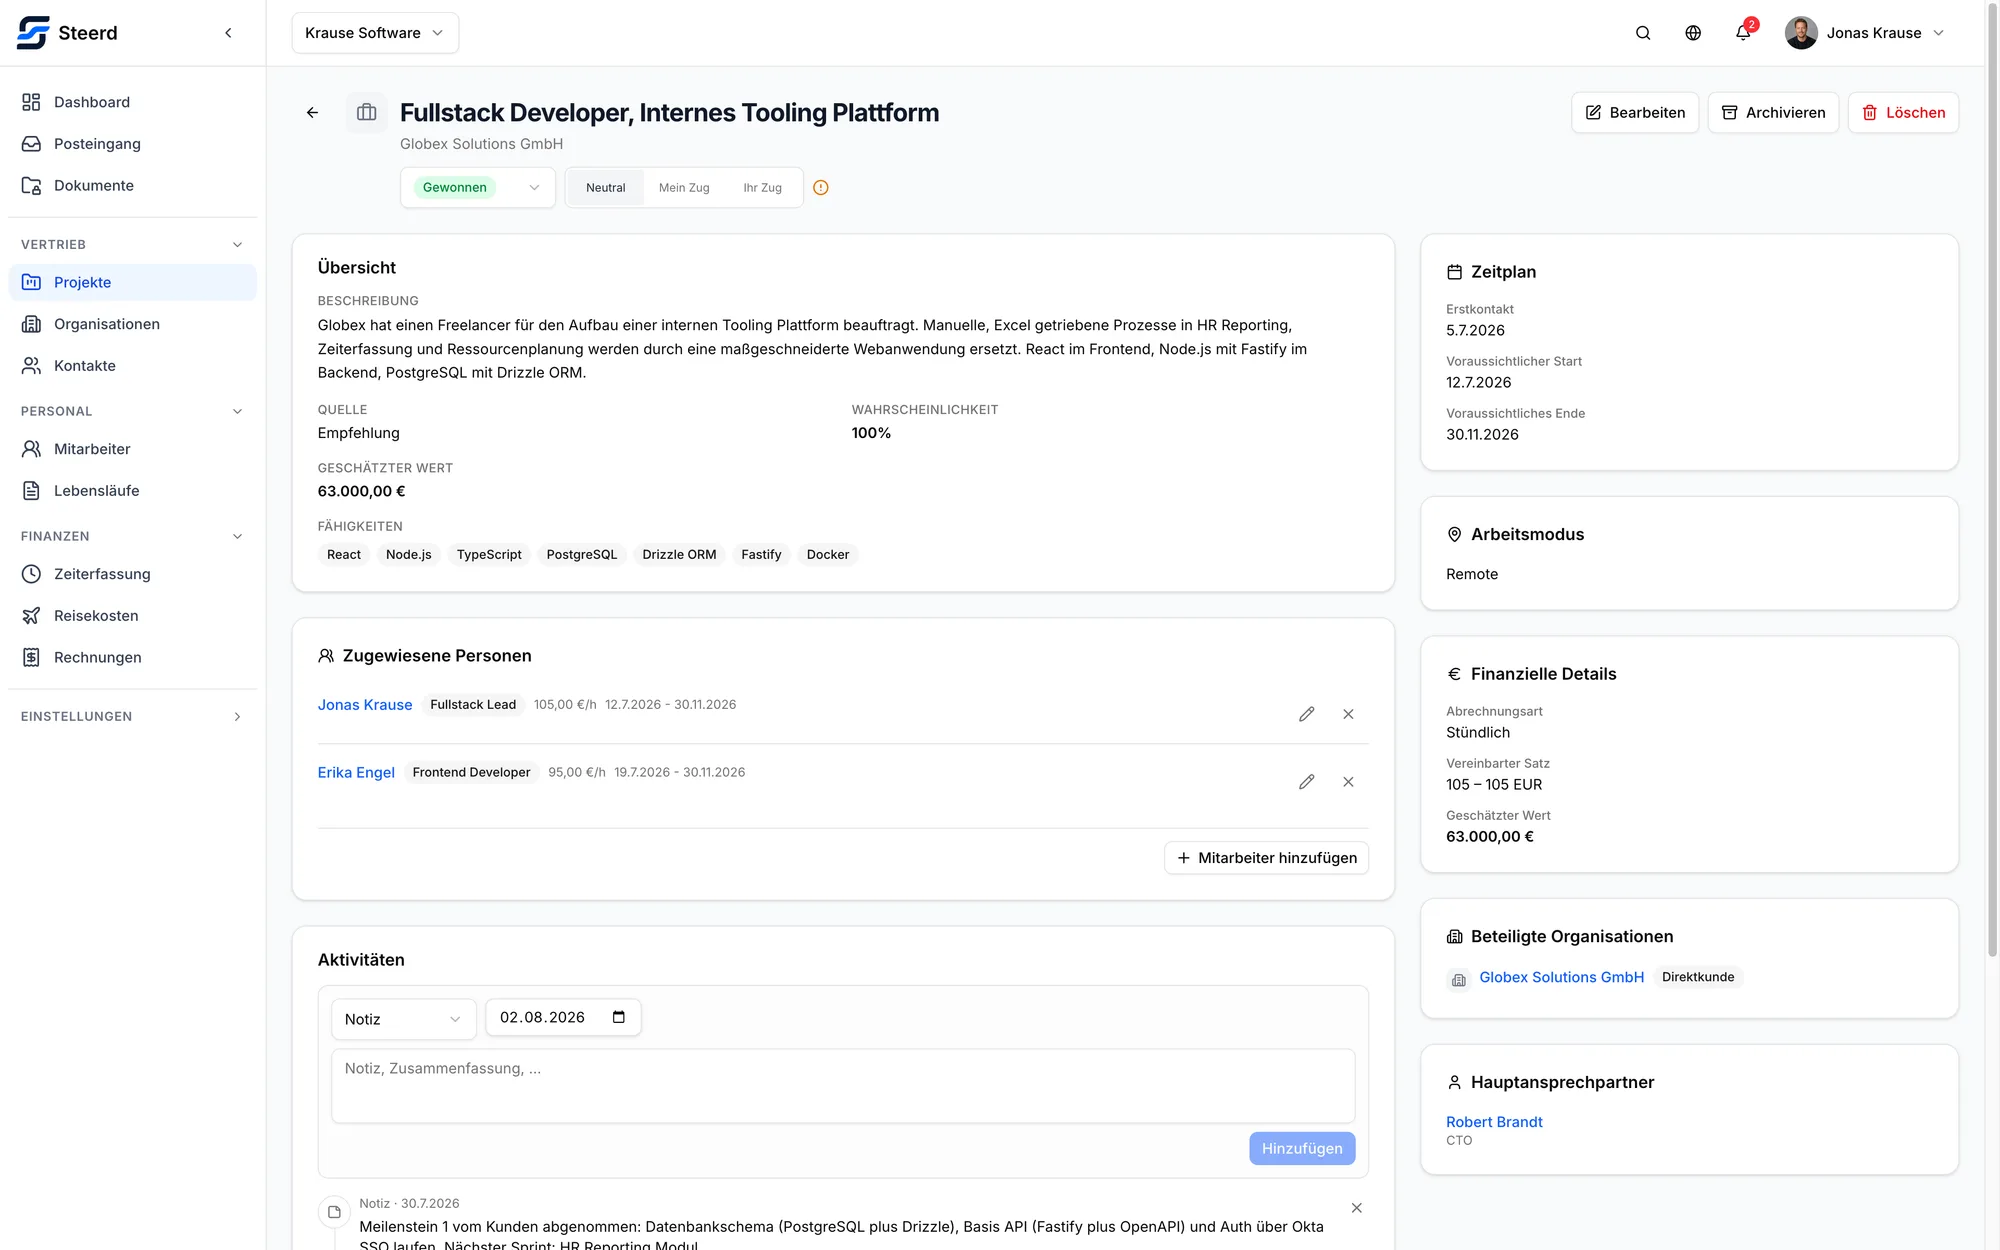2000x1250 pixels.
Task: Click the euro icon in Finanzielle Details
Action: click(1454, 674)
